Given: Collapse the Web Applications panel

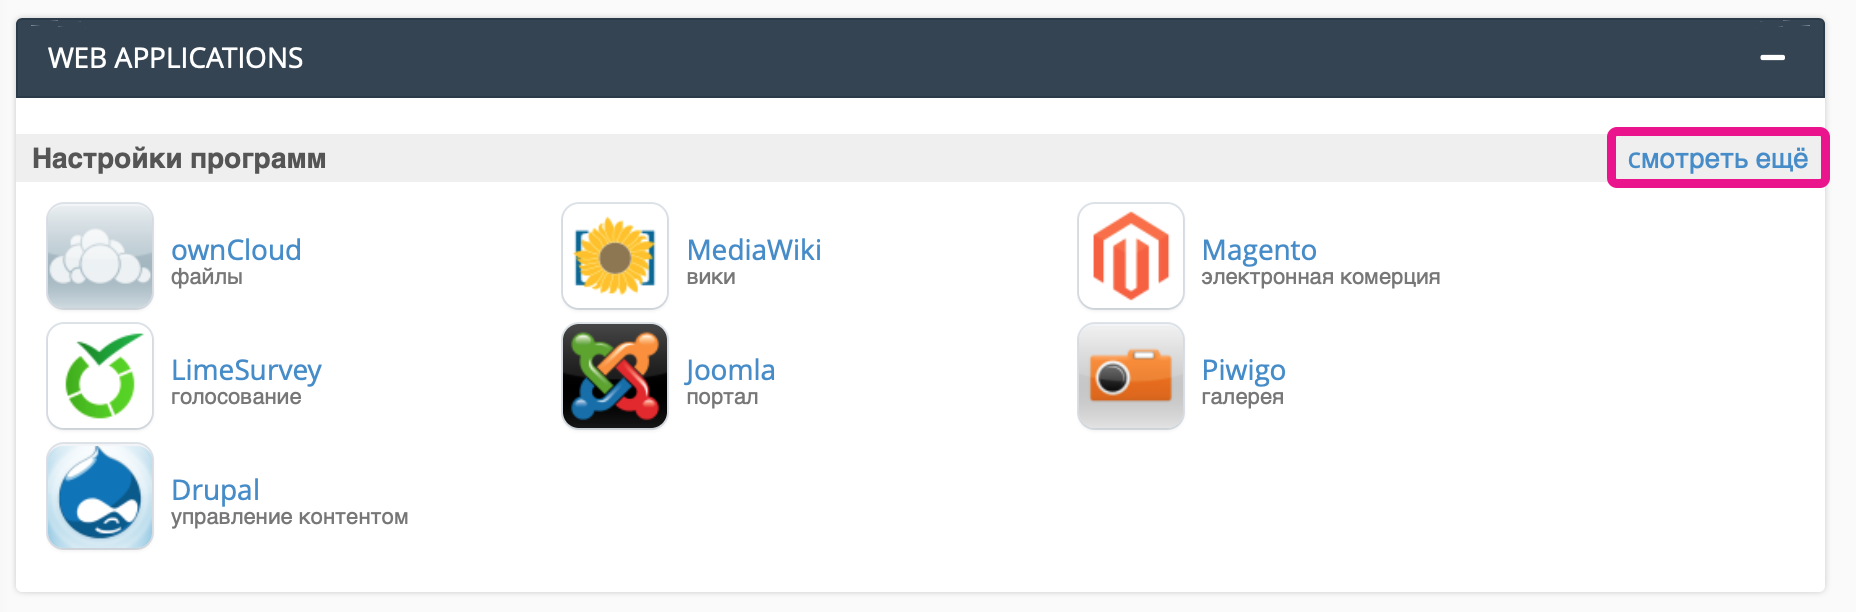Looking at the screenshot, I should click(1773, 58).
